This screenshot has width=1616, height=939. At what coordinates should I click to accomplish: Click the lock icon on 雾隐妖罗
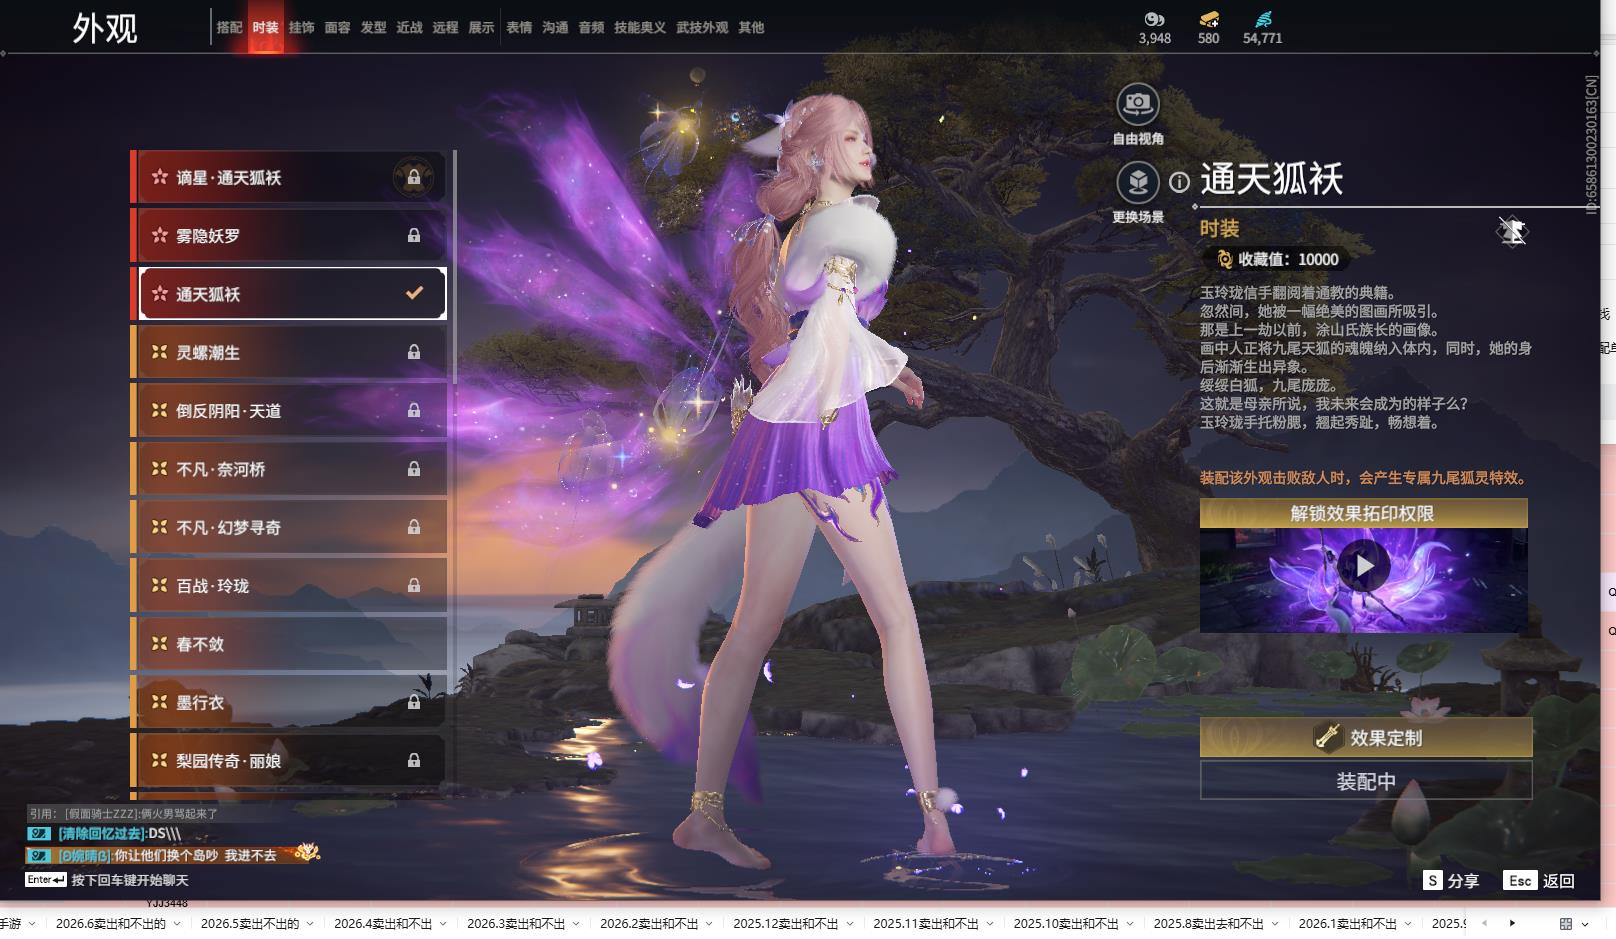coord(414,236)
